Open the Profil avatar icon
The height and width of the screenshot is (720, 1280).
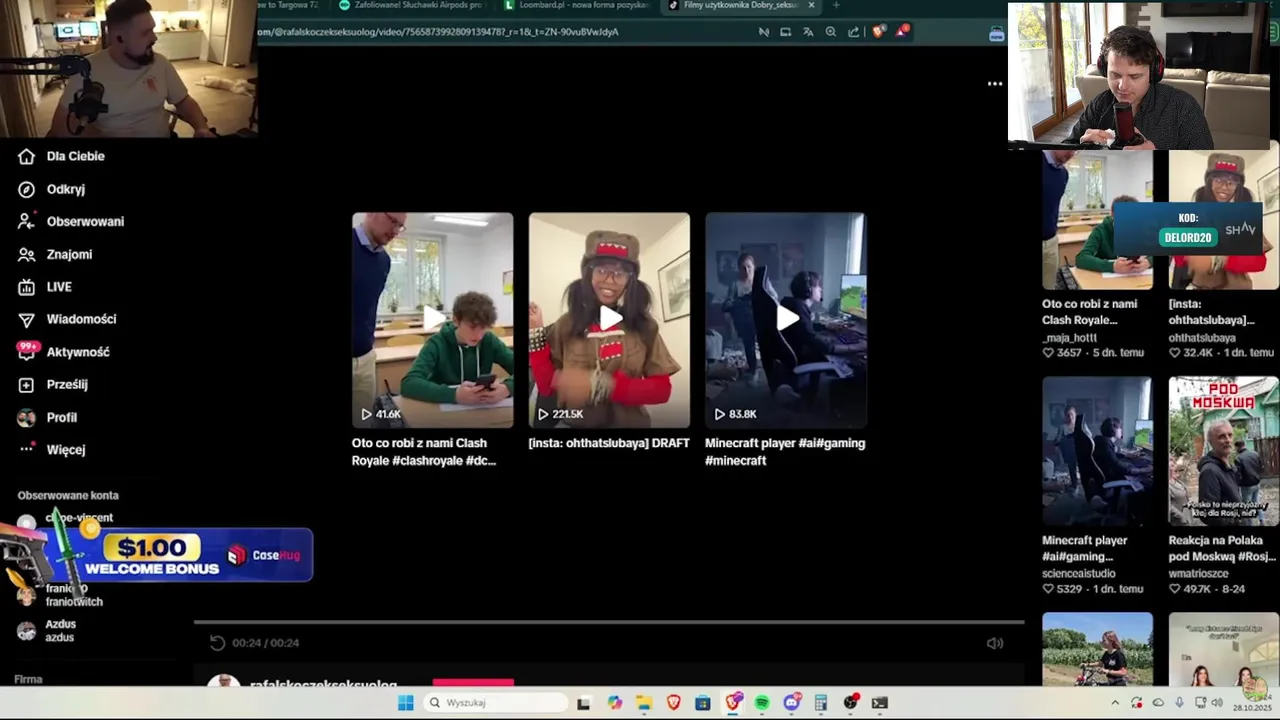27,417
